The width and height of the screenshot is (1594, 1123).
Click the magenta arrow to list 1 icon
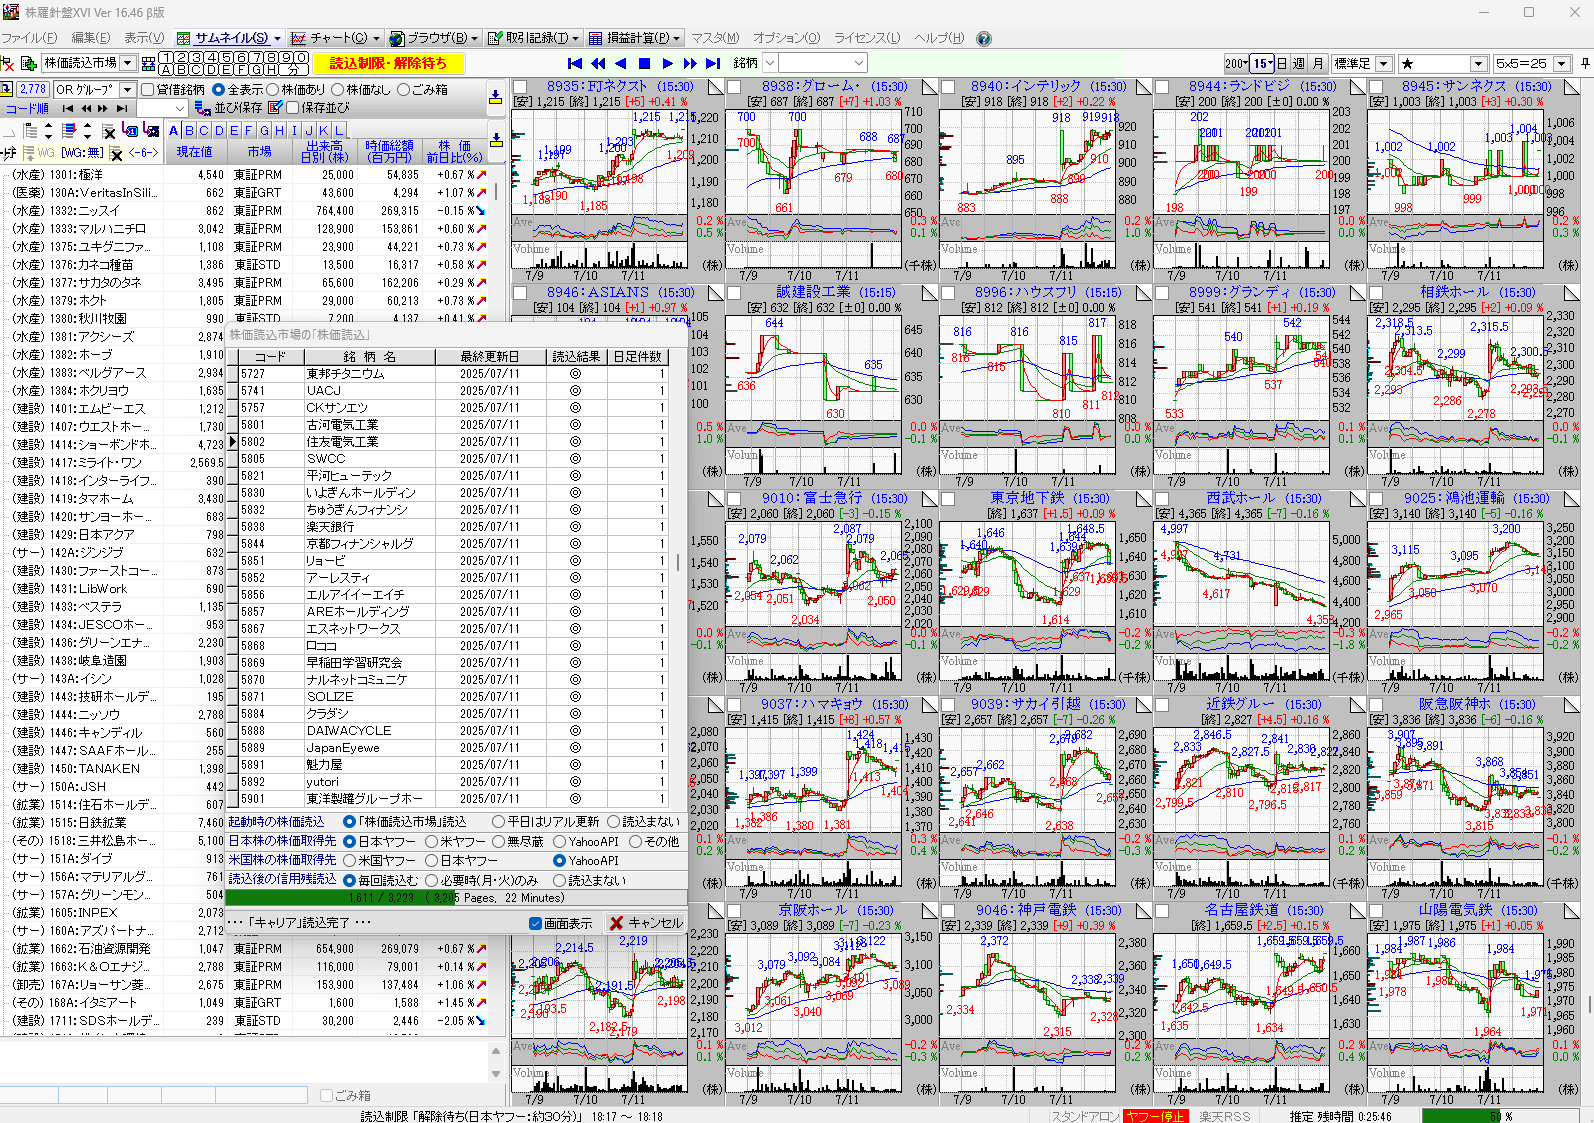130,130
